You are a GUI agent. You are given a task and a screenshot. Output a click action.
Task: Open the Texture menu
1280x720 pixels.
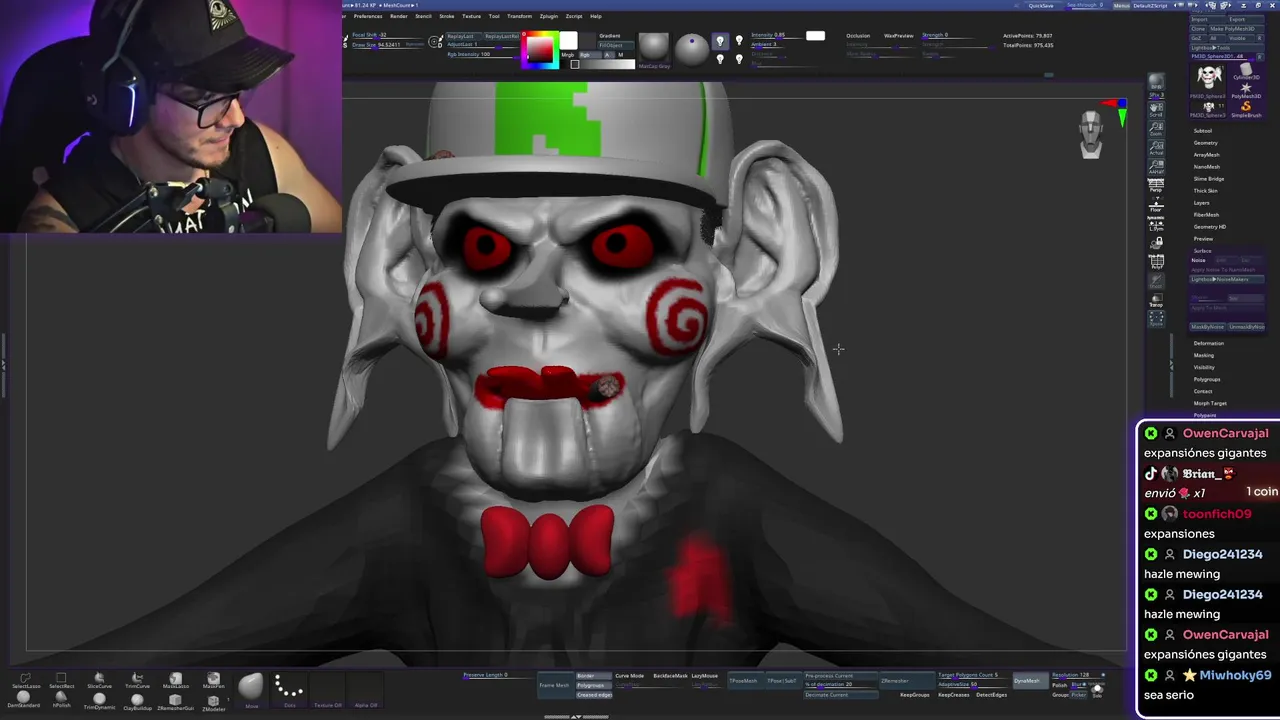coord(472,16)
